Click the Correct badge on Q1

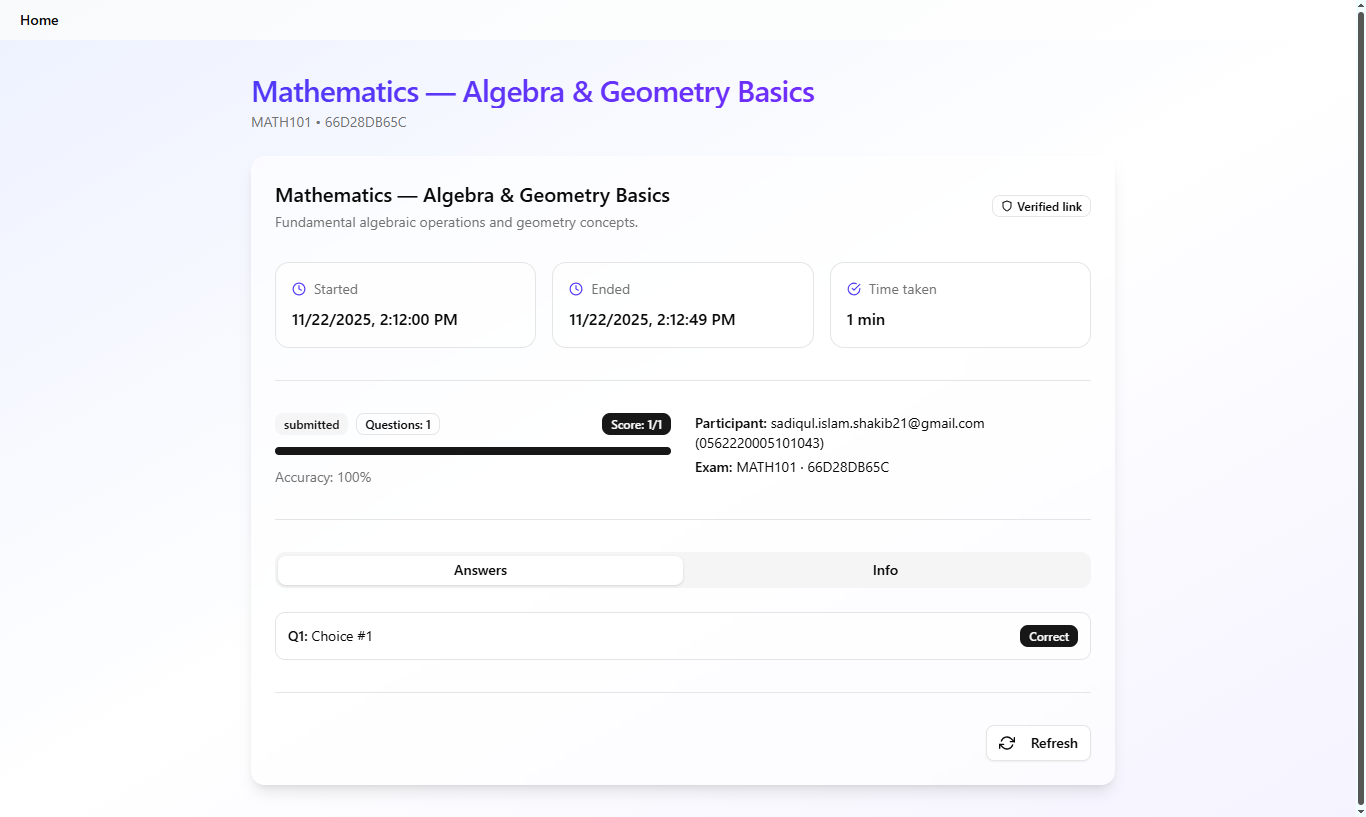(1048, 637)
